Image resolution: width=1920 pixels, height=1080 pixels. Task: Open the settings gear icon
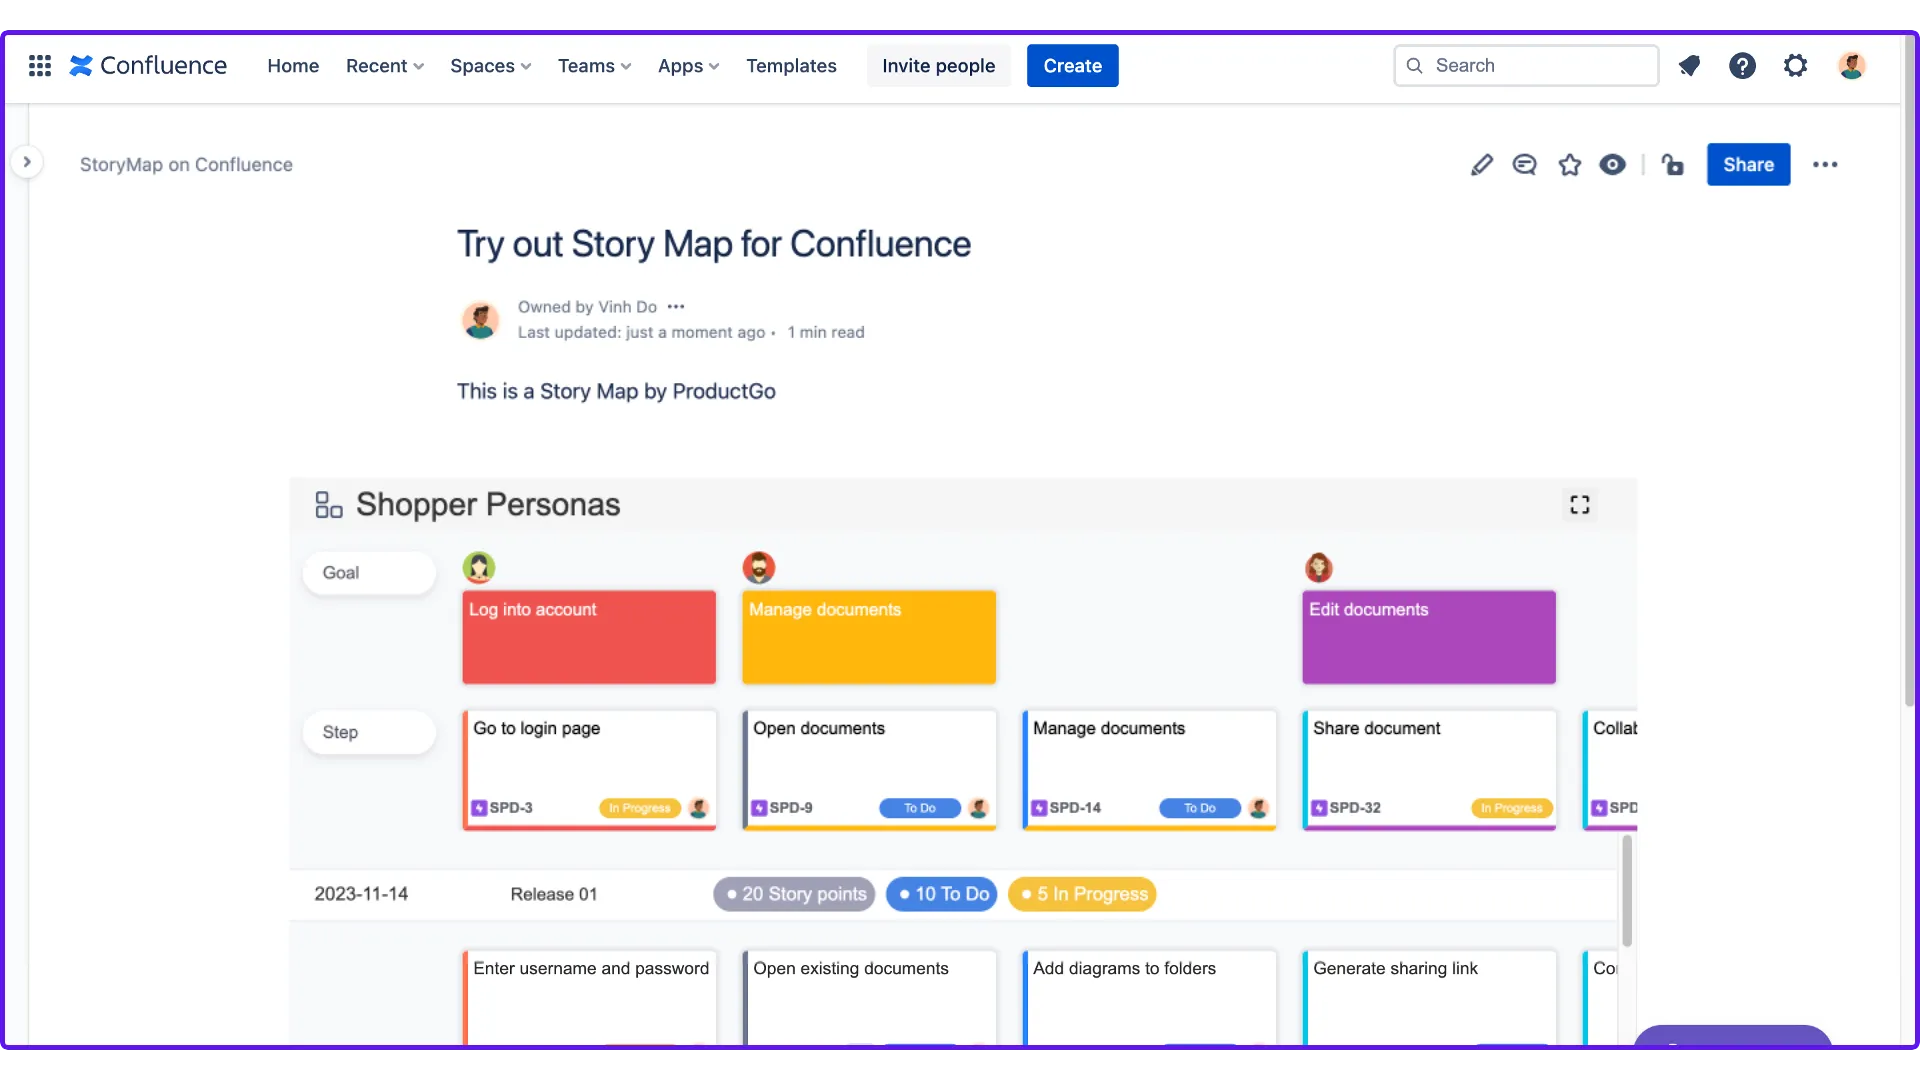click(1796, 66)
